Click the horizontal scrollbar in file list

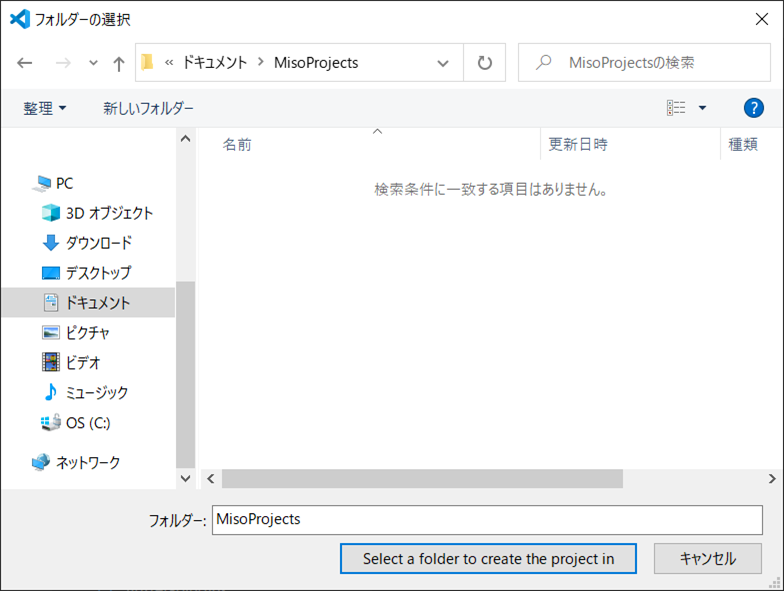click(422, 479)
